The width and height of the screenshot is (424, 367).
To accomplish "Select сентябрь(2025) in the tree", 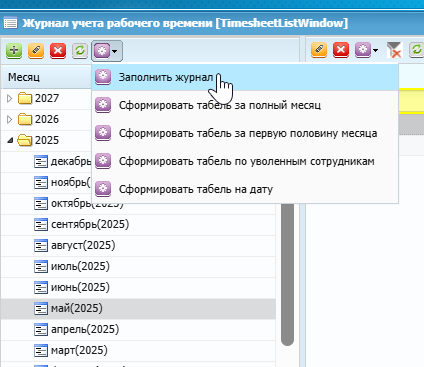I will (x=138, y=225).
